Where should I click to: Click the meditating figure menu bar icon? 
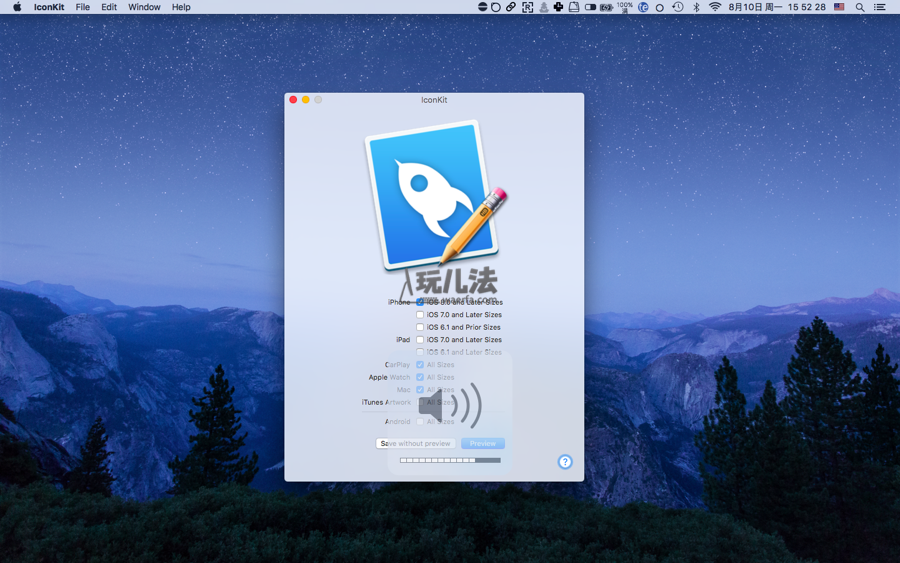coord(543,7)
